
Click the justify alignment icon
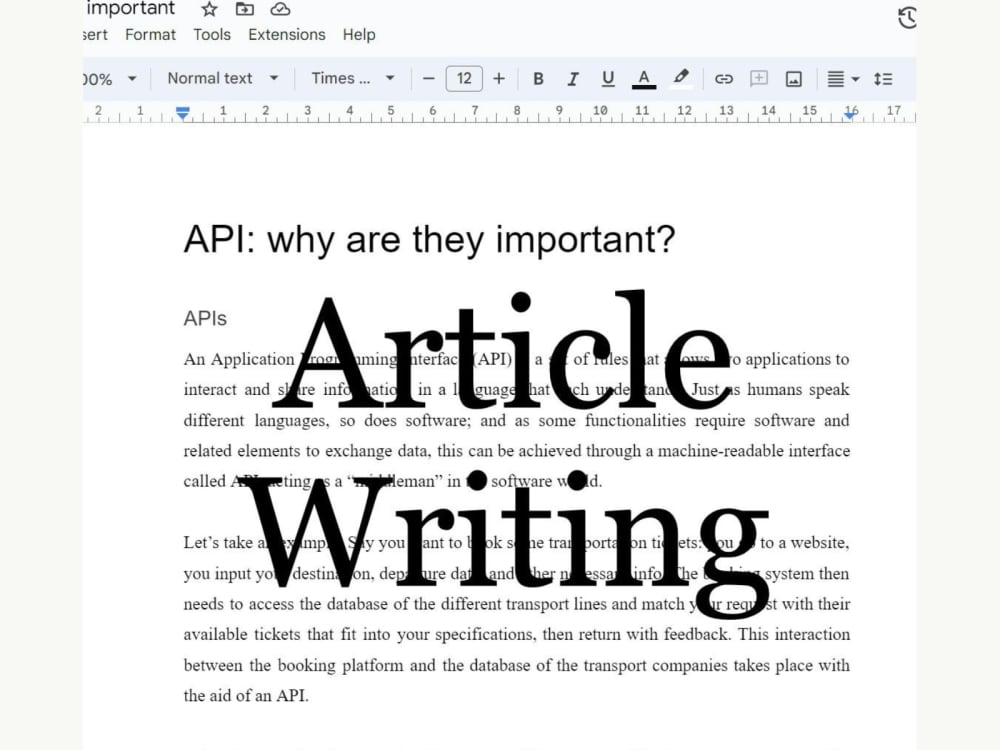(835, 79)
